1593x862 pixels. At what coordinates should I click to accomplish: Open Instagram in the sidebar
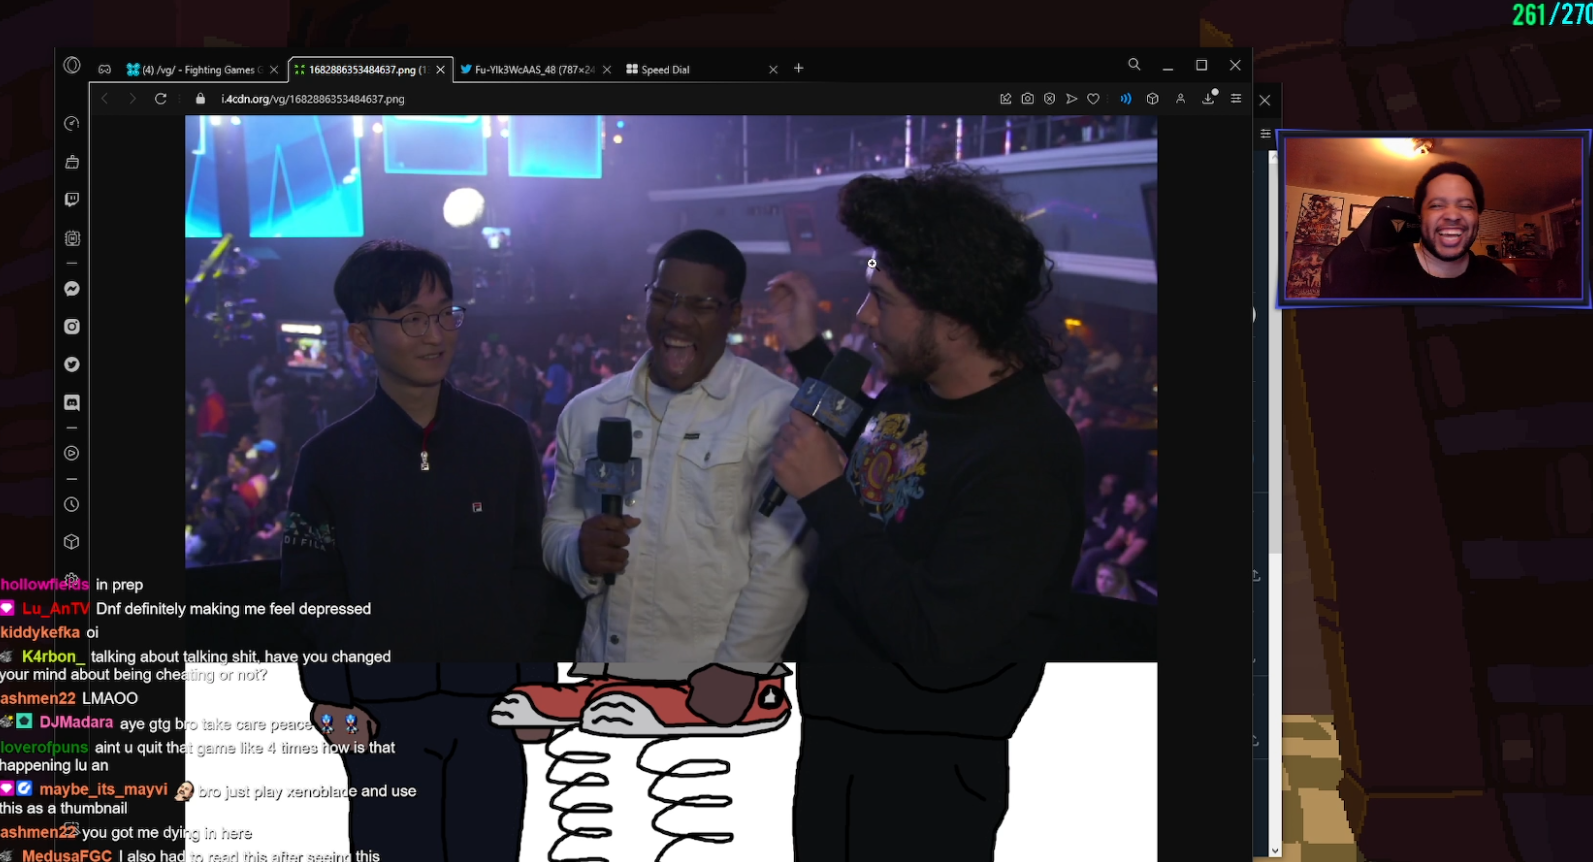click(x=72, y=327)
